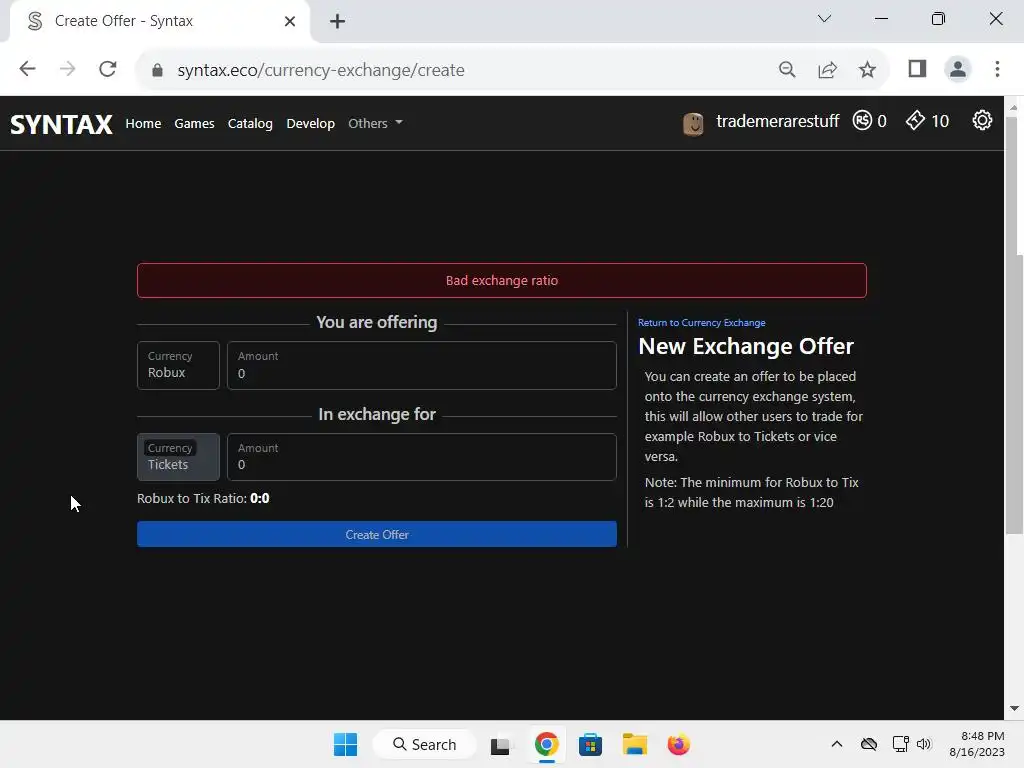Click the New Exchange Offer heading
Viewport: 1024px width, 768px height.
[x=746, y=346]
